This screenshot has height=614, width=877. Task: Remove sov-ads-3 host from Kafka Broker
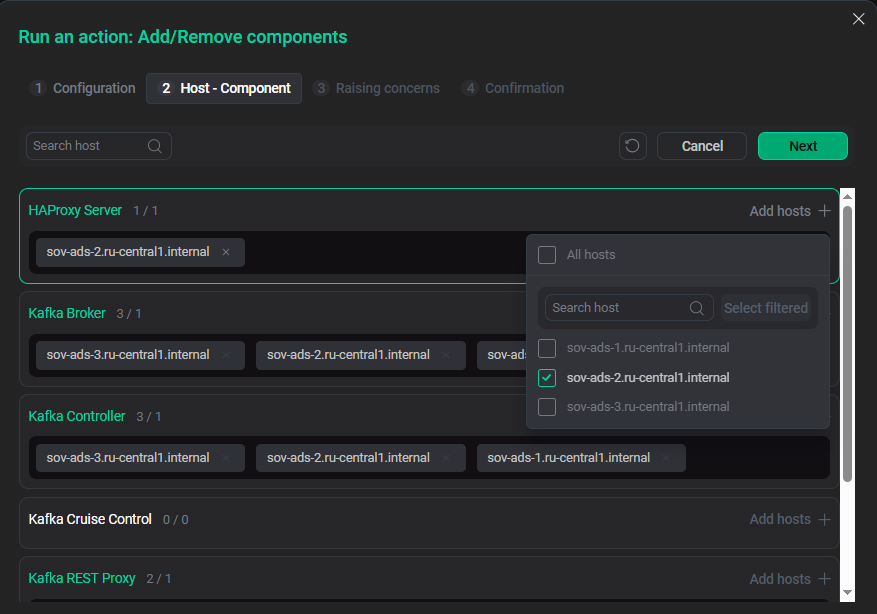click(226, 355)
